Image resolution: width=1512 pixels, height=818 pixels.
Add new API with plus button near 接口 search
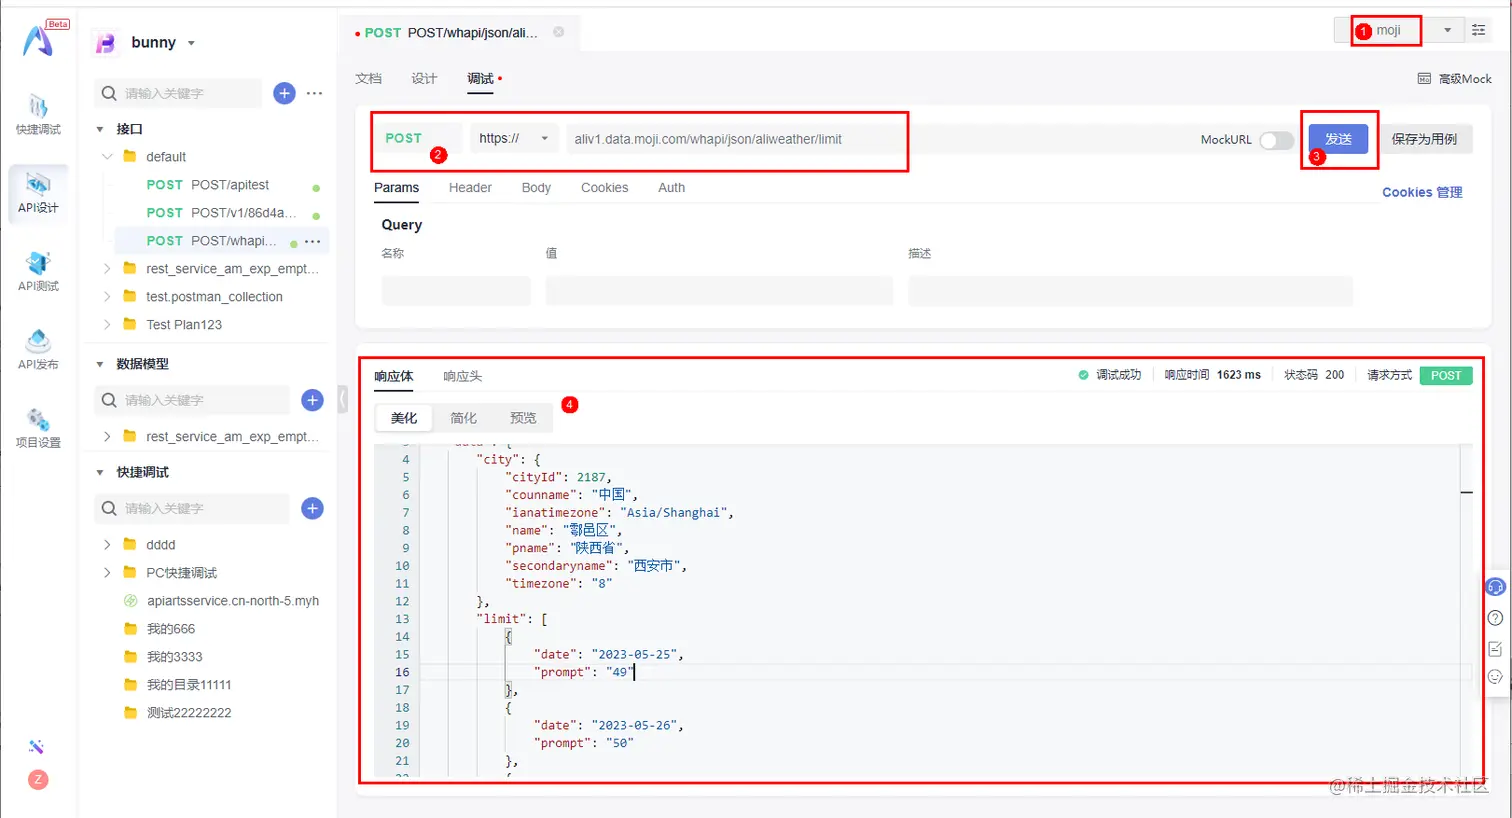pyautogui.click(x=284, y=93)
